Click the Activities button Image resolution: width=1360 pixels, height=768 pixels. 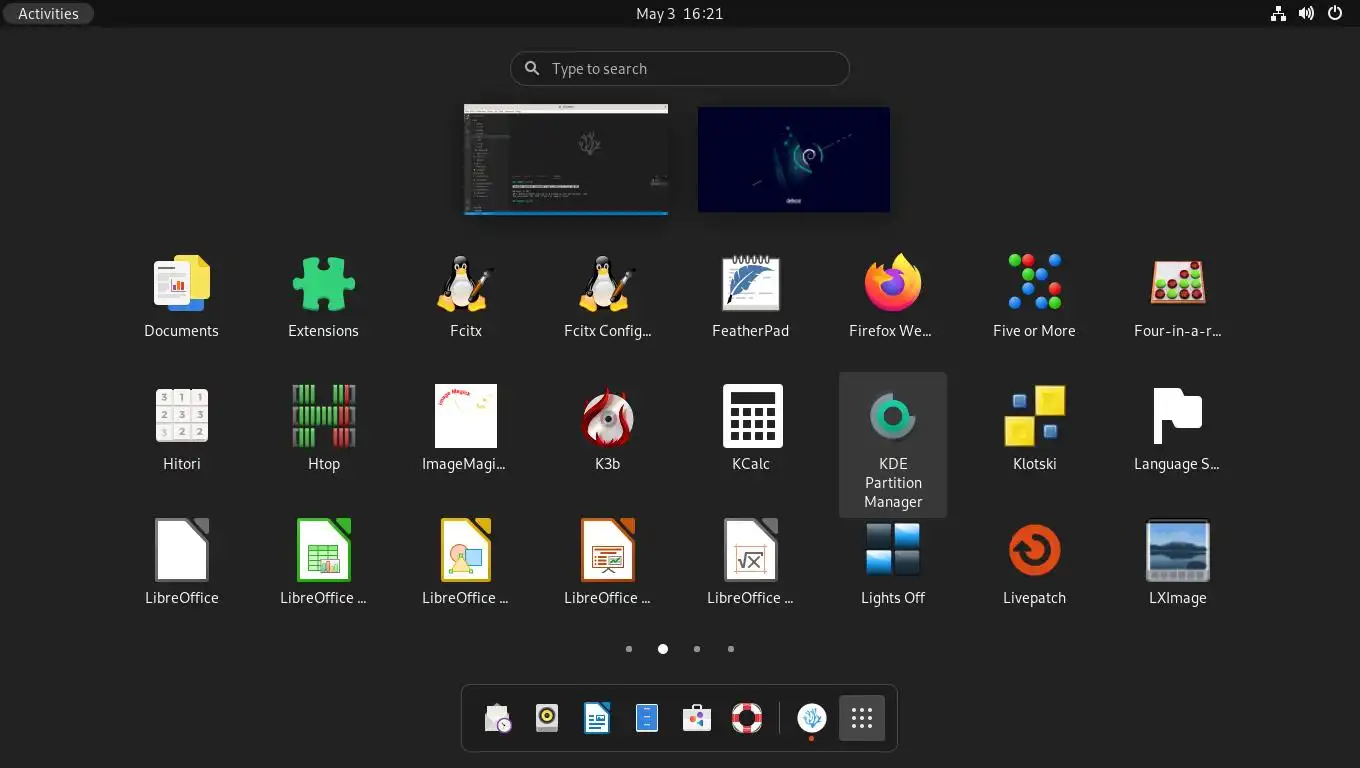48,14
